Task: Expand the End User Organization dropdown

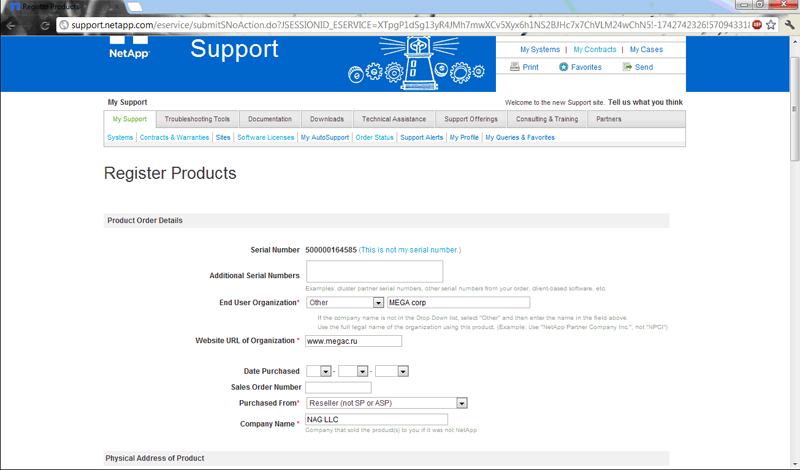Action: [378, 302]
